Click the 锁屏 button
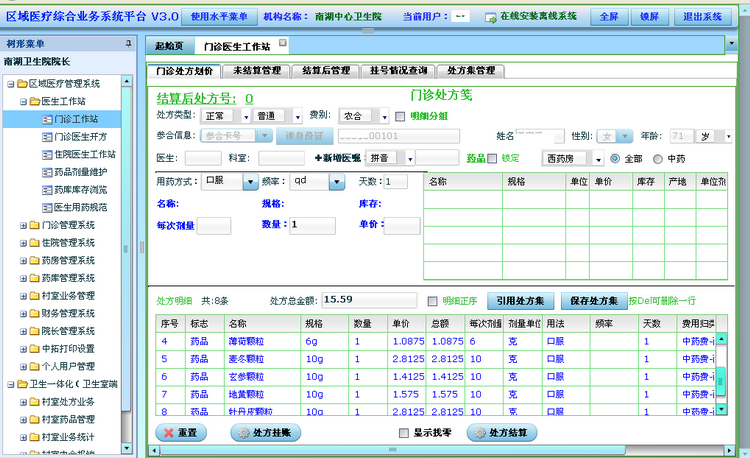Screen dimensions: 750x458 (649, 17)
